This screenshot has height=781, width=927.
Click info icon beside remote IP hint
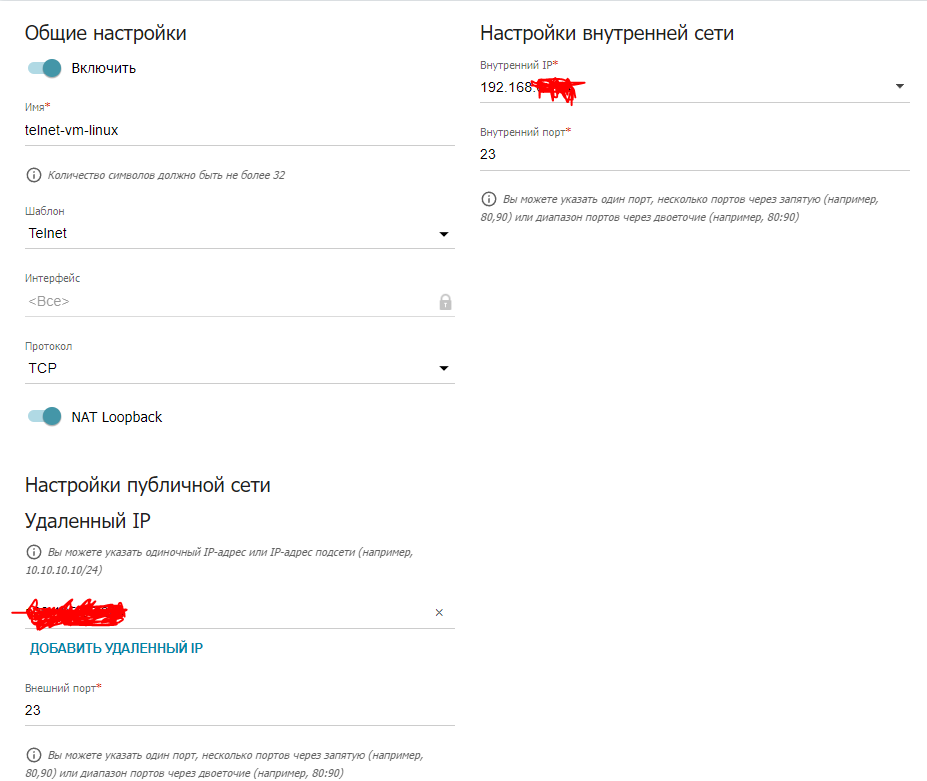pyautogui.click(x=34, y=552)
